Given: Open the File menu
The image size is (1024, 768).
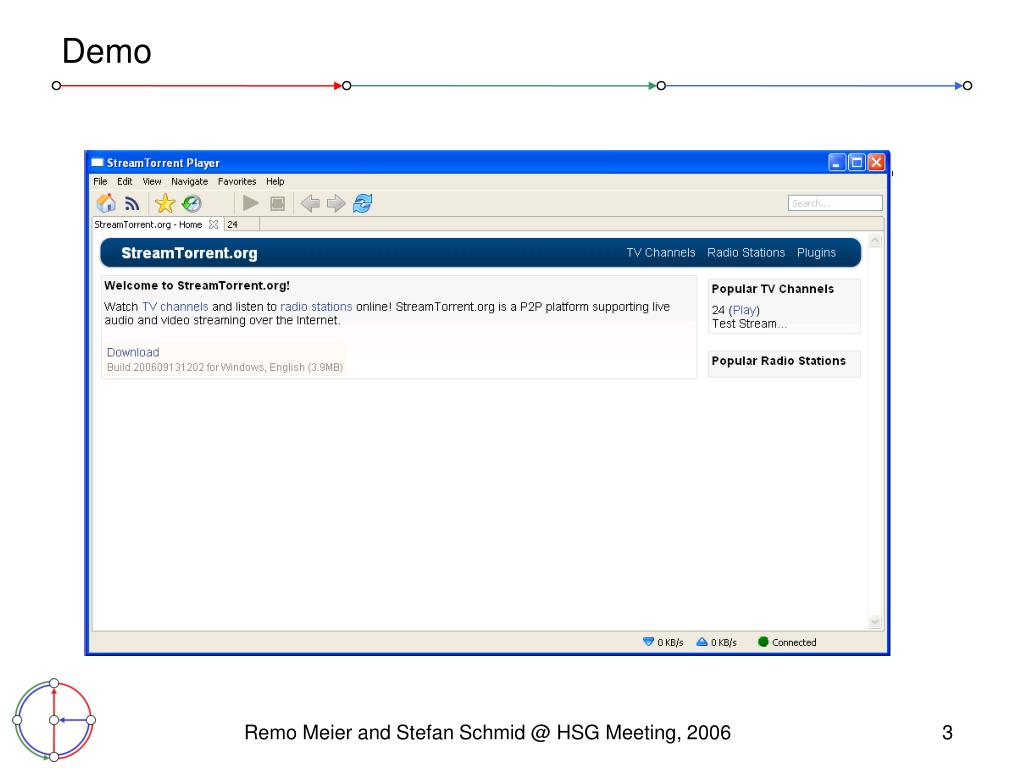Looking at the screenshot, I should point(100,182).
